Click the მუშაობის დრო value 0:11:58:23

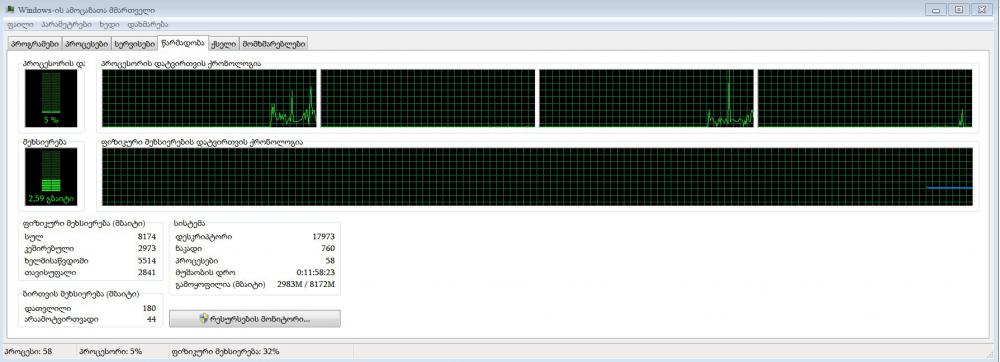click(x=316, y=272)
